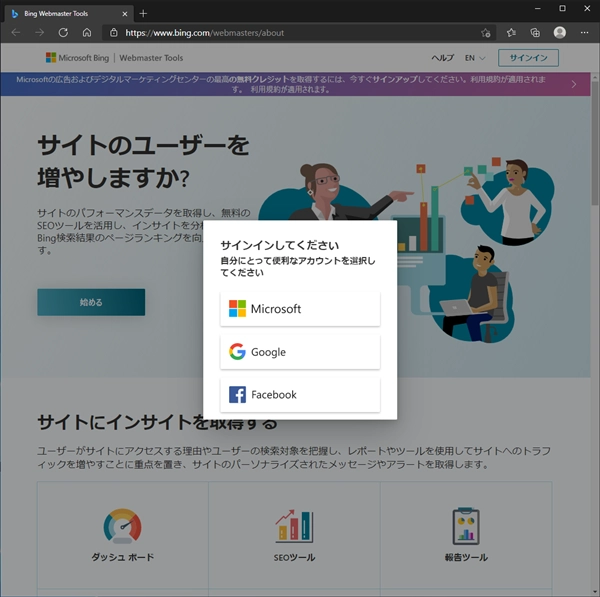Screen dimensions: 600x597
Task: Add this page to favorites star
Action: tap(486, 33)
